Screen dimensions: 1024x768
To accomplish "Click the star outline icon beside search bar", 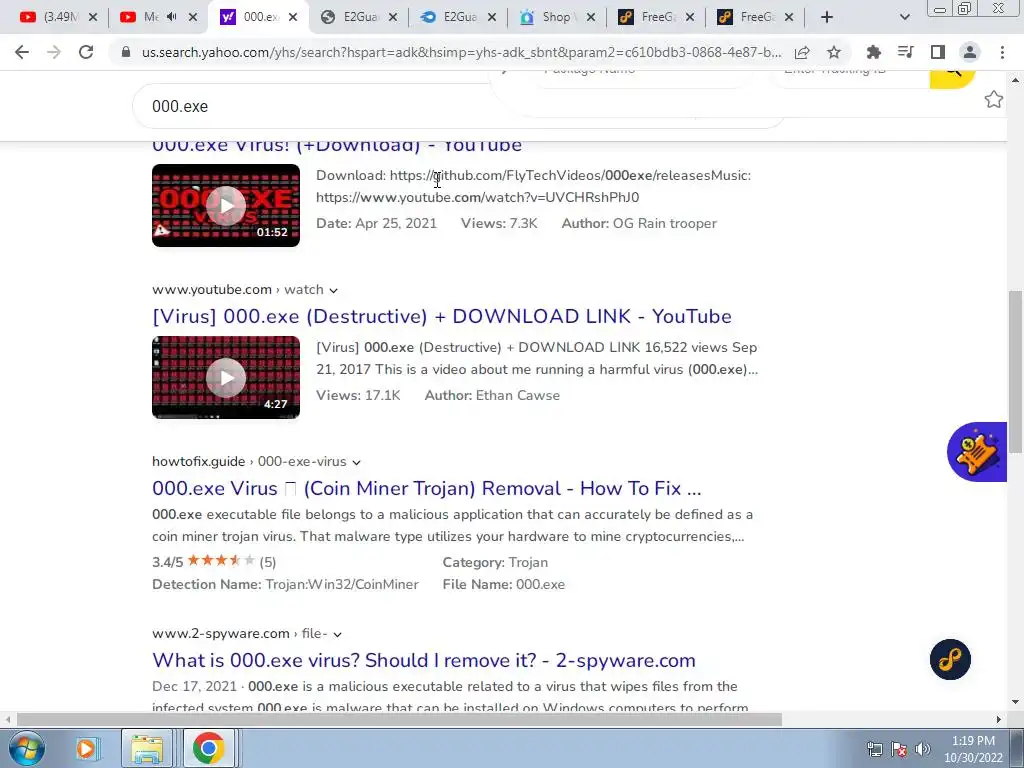I will click(x=993, y=99).
